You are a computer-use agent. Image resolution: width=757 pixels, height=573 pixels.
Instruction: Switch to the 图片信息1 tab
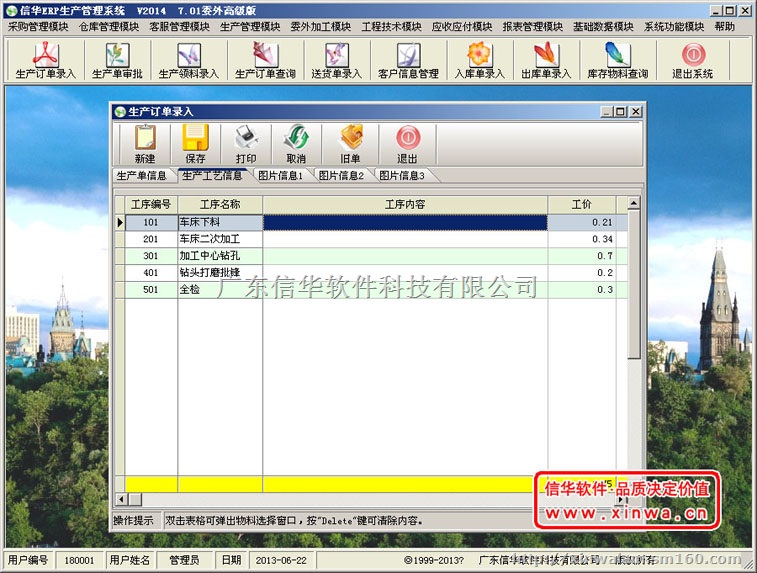pos(280,176)
